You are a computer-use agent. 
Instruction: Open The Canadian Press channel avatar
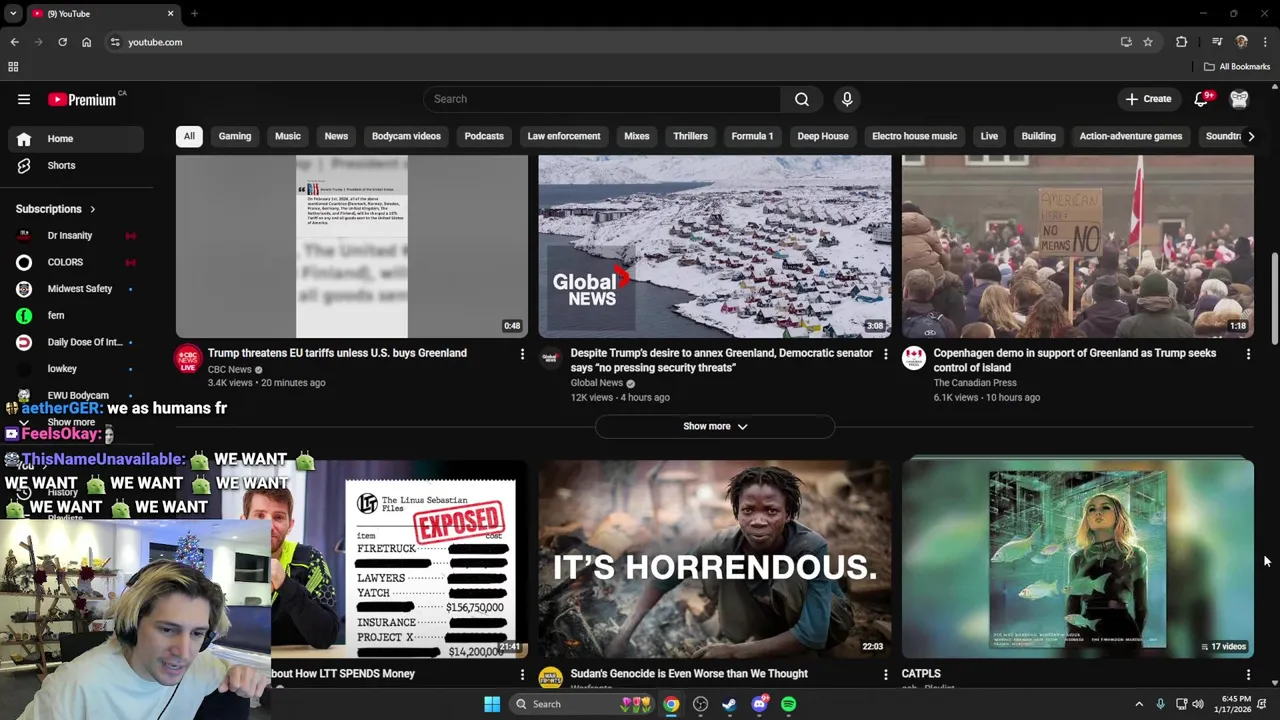click(914, 358)
